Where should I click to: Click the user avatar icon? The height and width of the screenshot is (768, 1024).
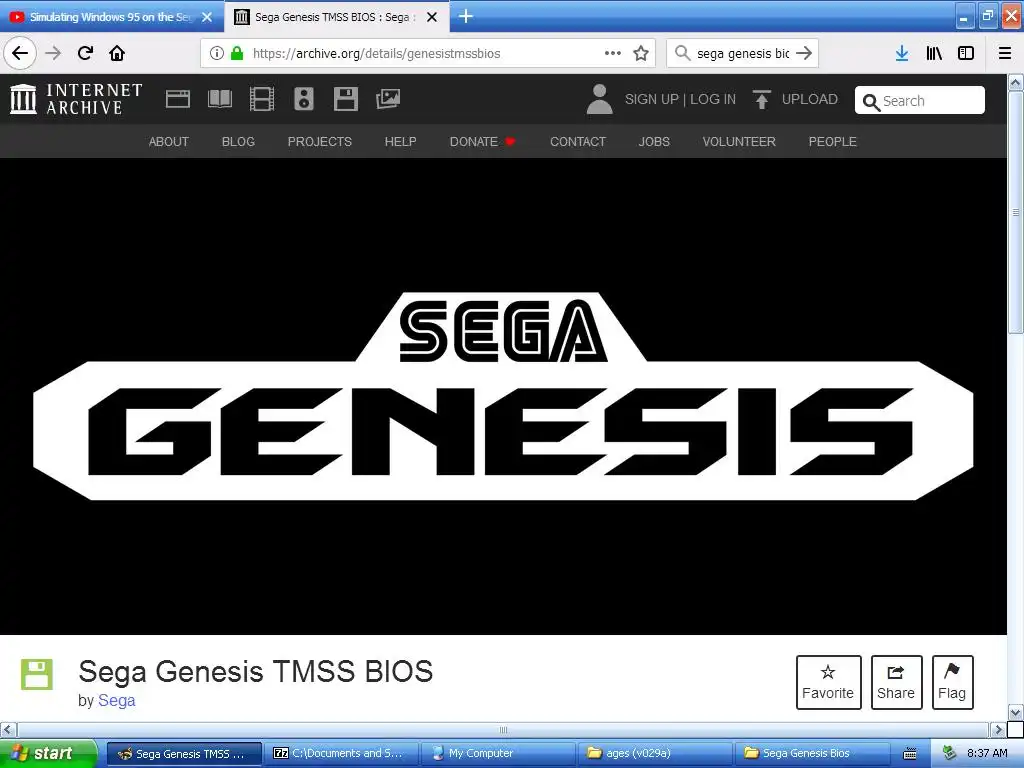[600, 99]
